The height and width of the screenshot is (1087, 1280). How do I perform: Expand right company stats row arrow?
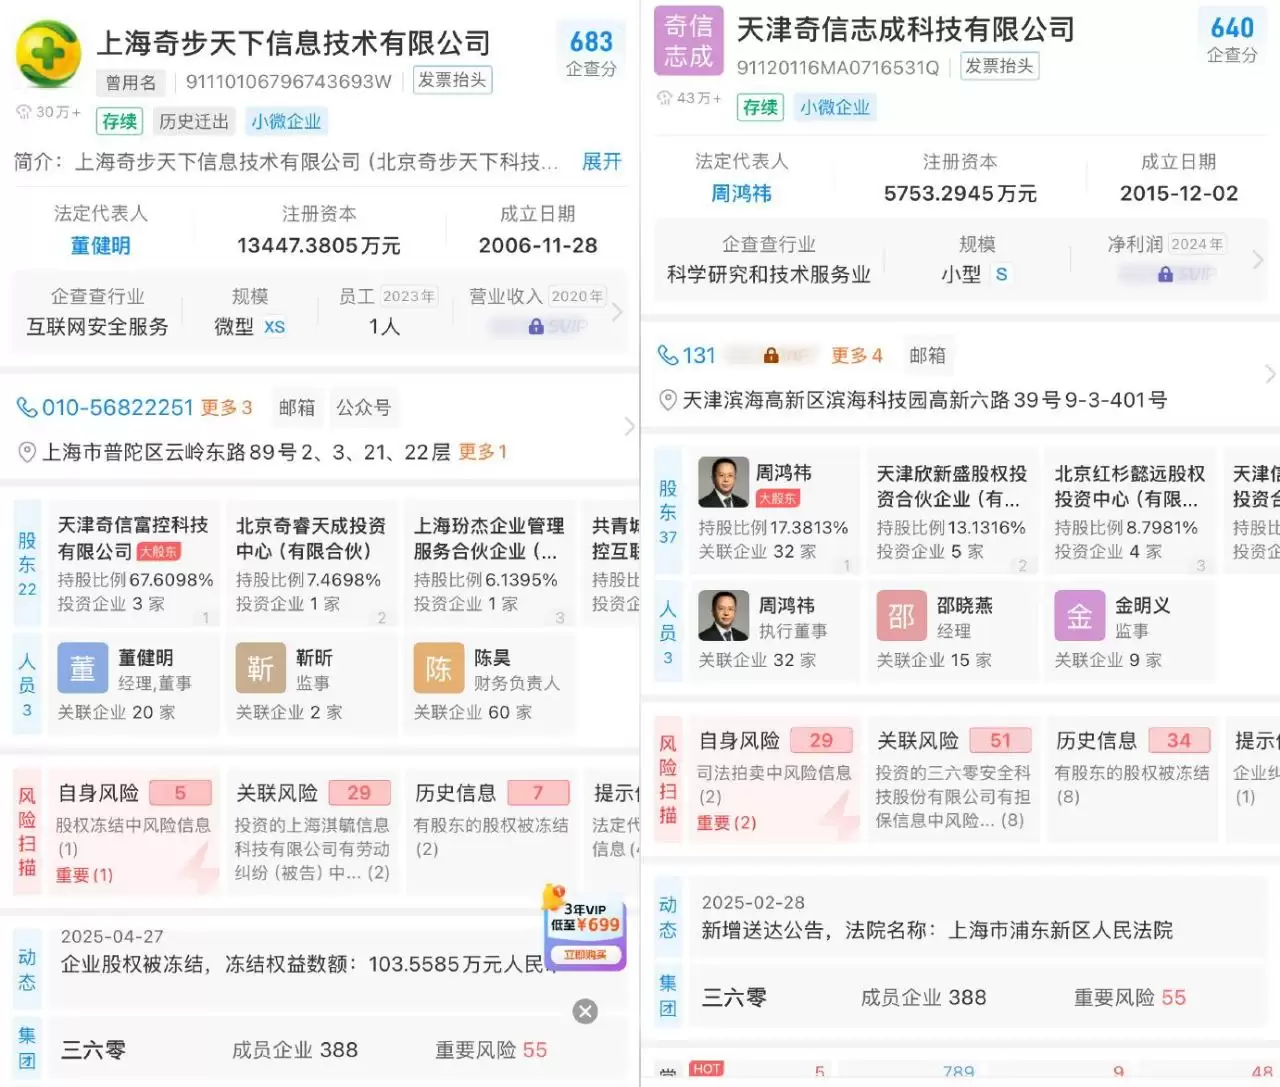pos(1258,260)
